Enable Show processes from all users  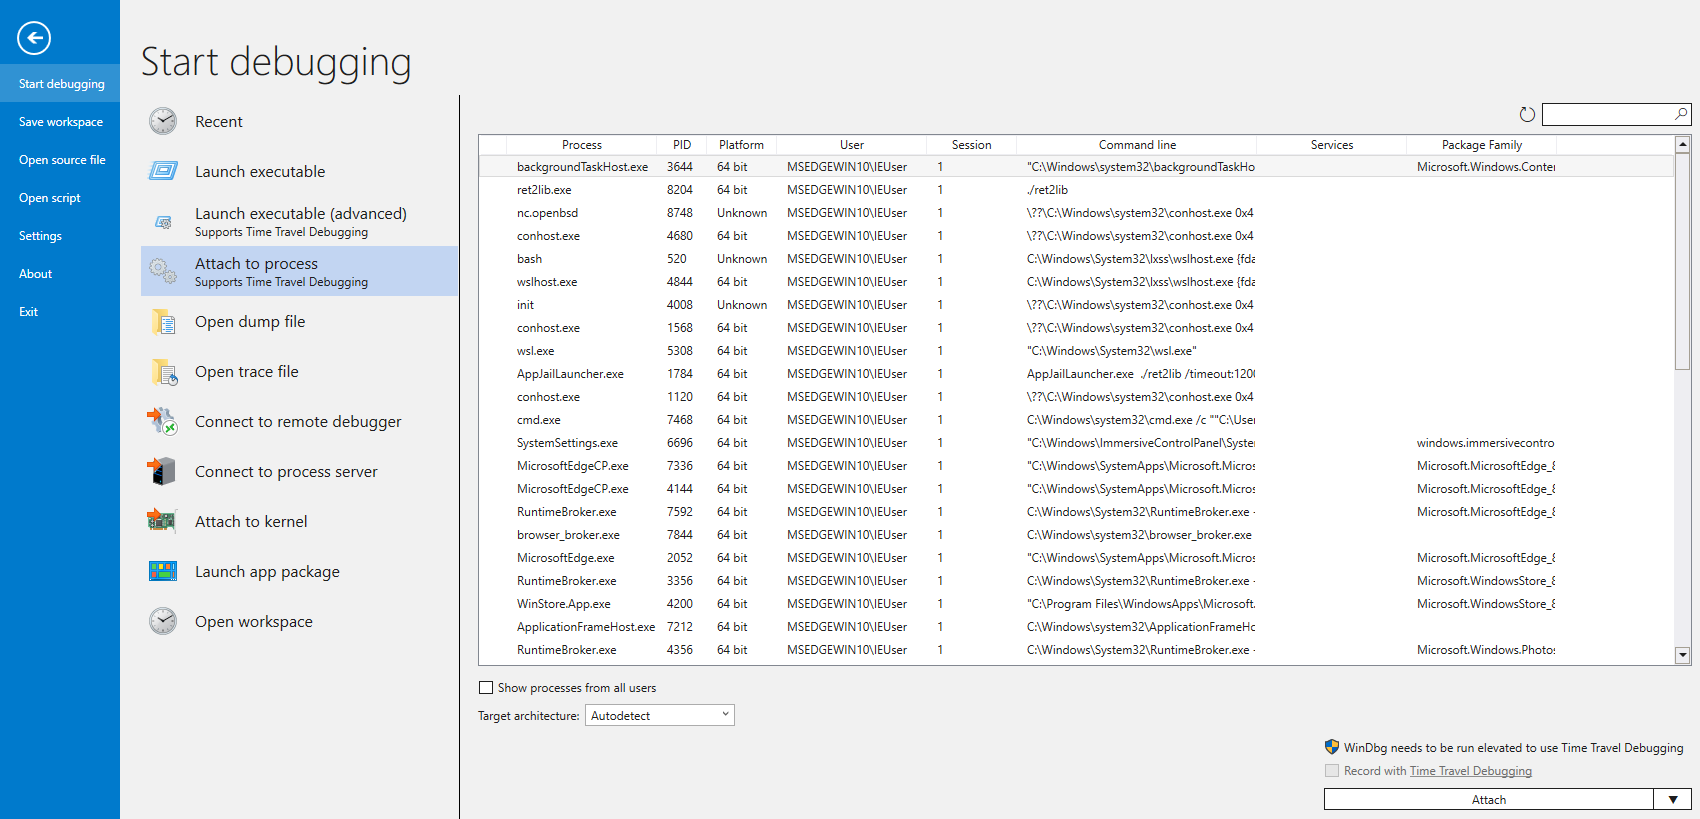click(486, 688)
